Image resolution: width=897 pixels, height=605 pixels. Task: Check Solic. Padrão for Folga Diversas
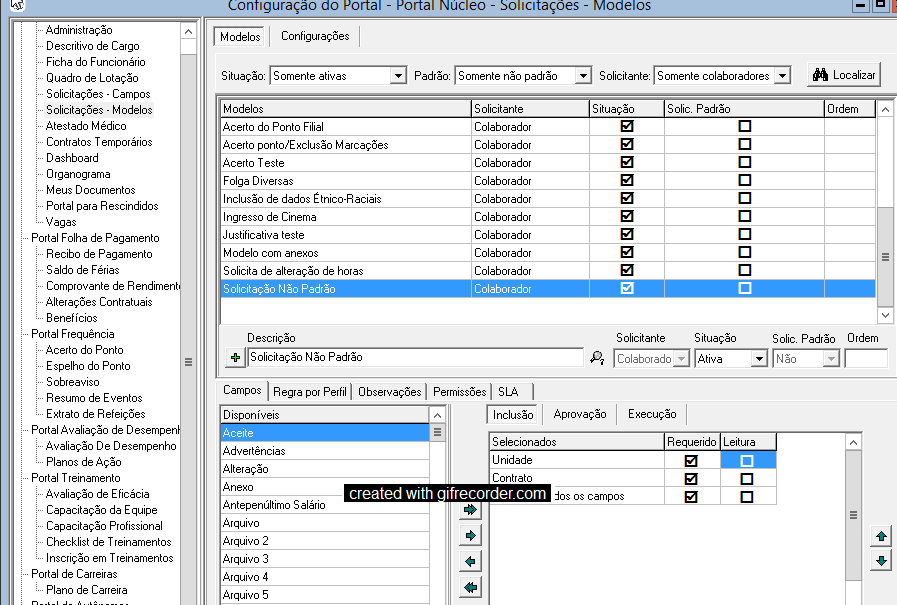coord(744,181)
